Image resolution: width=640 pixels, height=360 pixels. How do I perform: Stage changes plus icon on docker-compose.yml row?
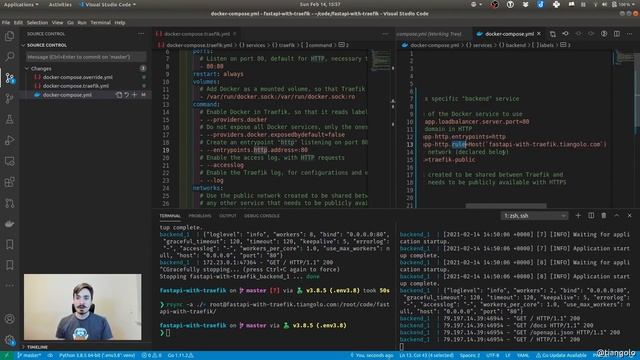tap(134, 95)
